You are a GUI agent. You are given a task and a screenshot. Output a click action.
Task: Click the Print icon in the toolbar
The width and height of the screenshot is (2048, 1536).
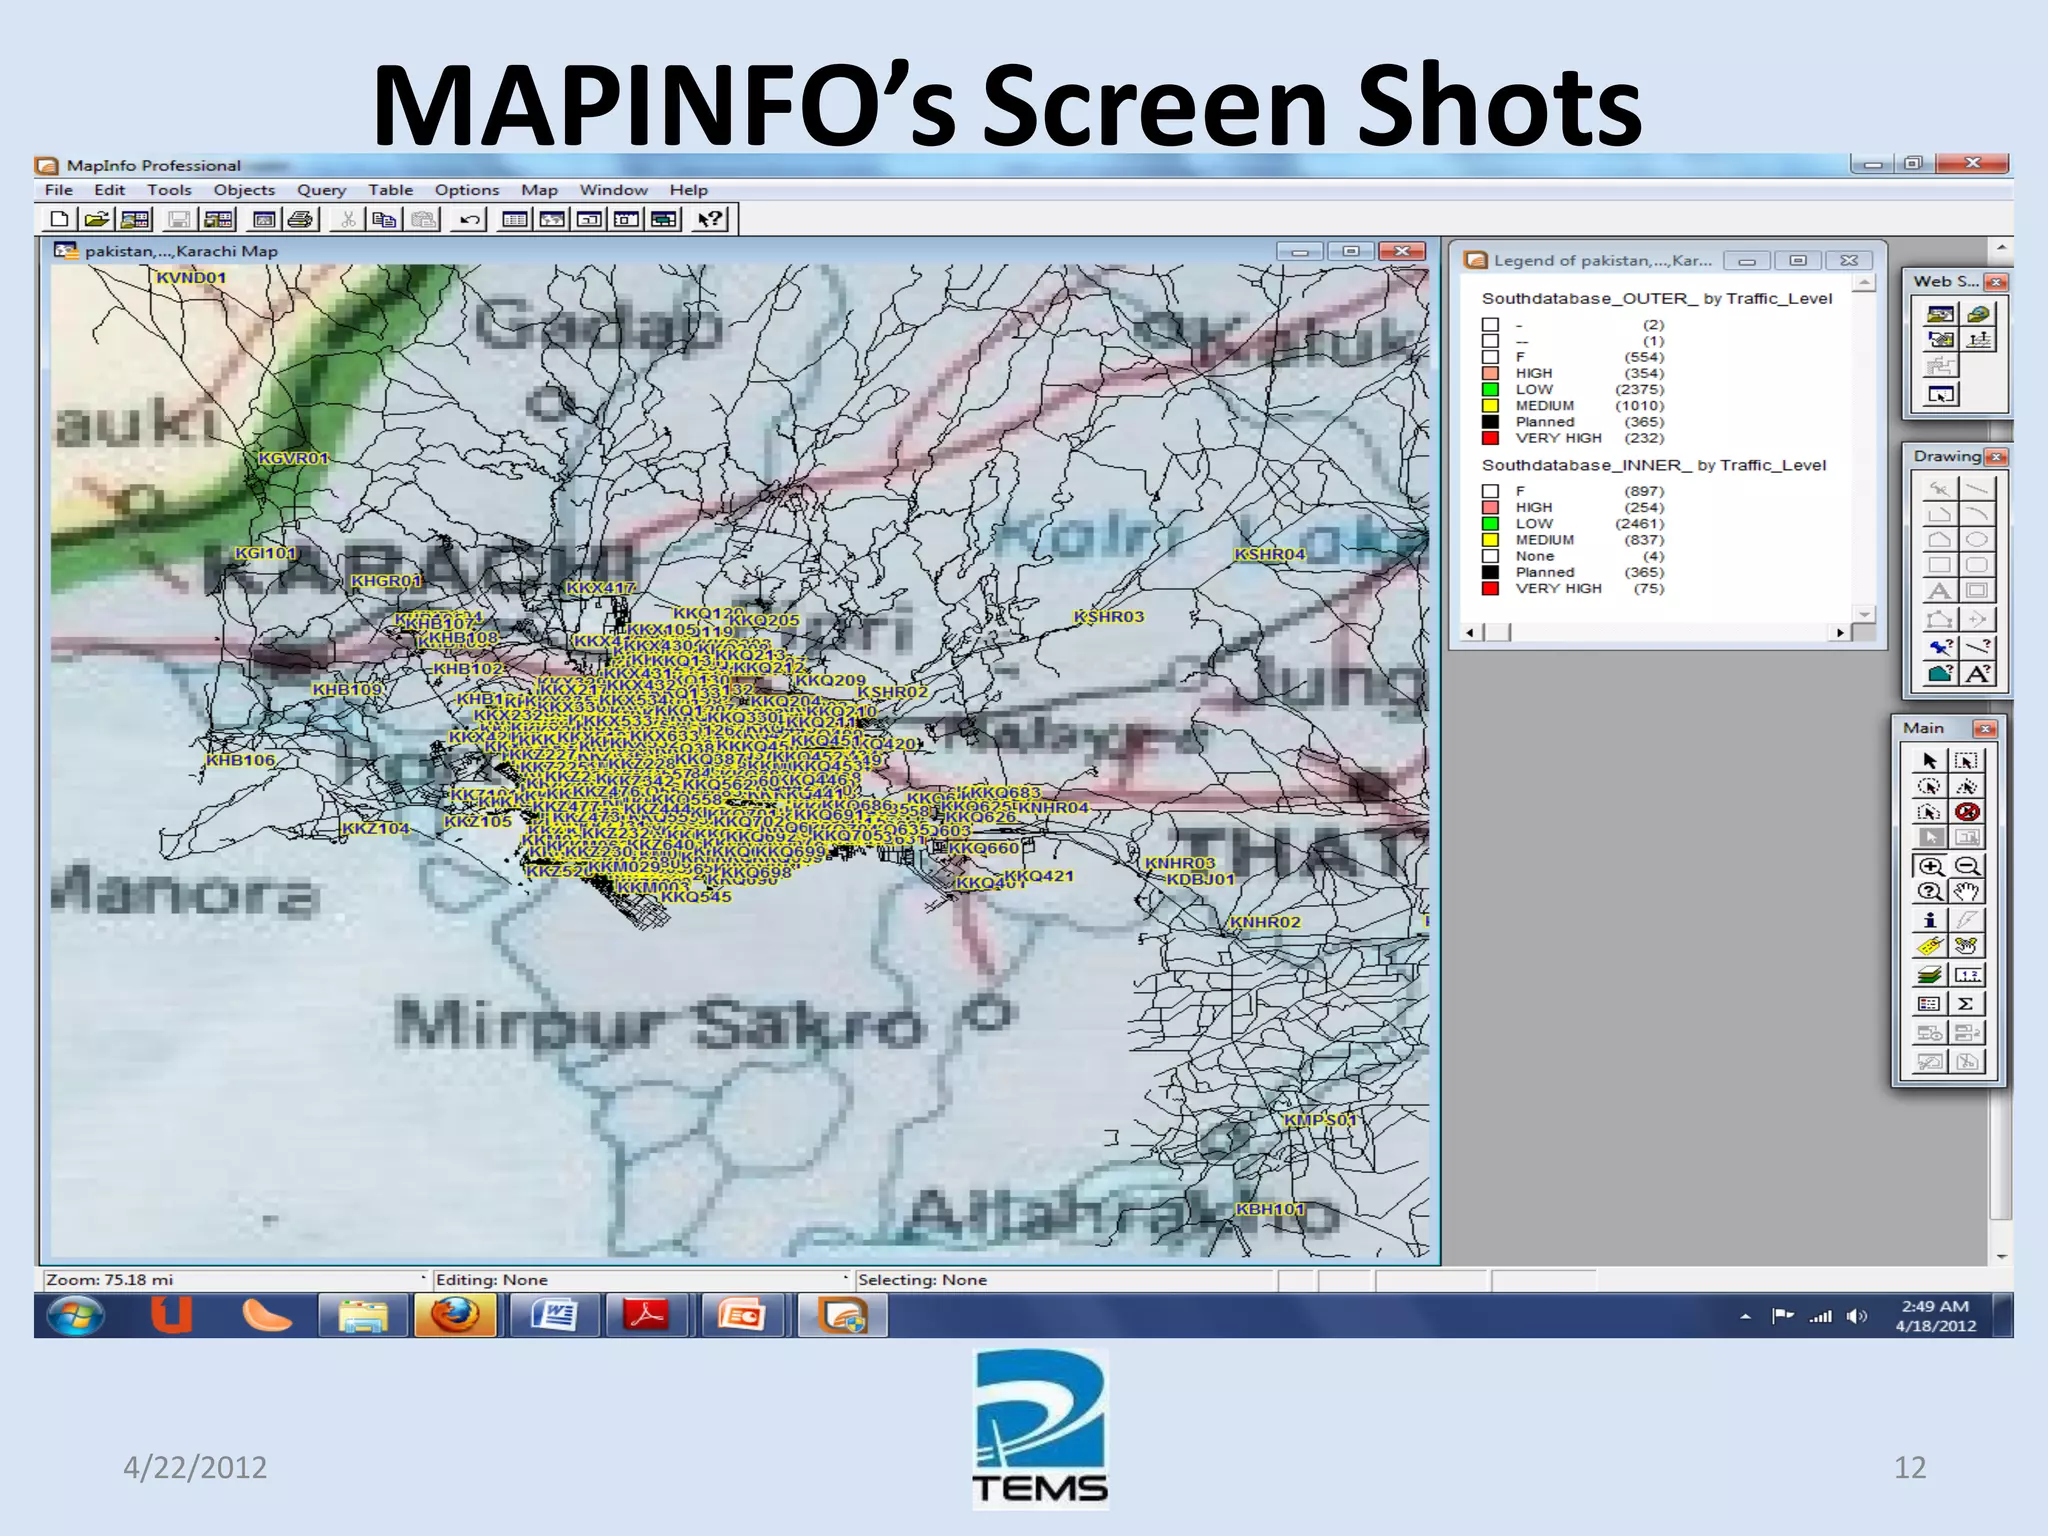(301, 219)
